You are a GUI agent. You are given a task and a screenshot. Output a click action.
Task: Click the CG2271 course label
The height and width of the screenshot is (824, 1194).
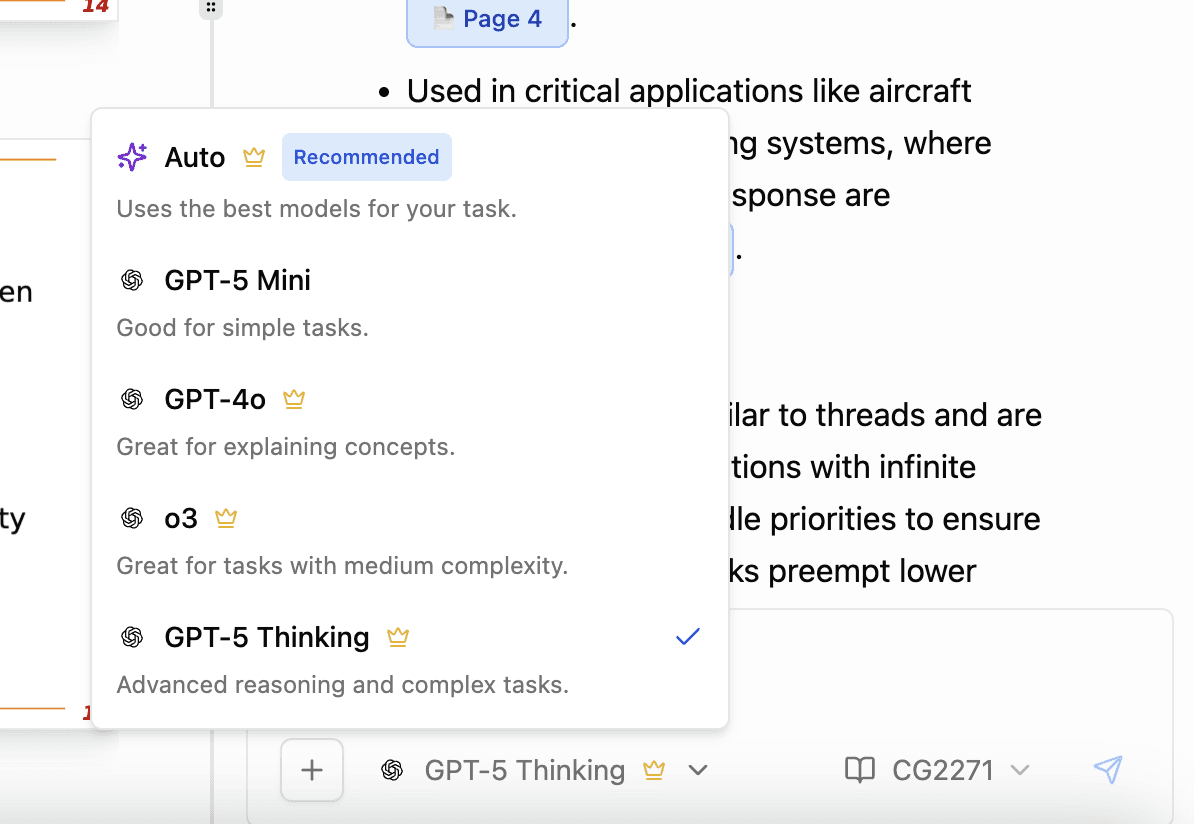943,770
